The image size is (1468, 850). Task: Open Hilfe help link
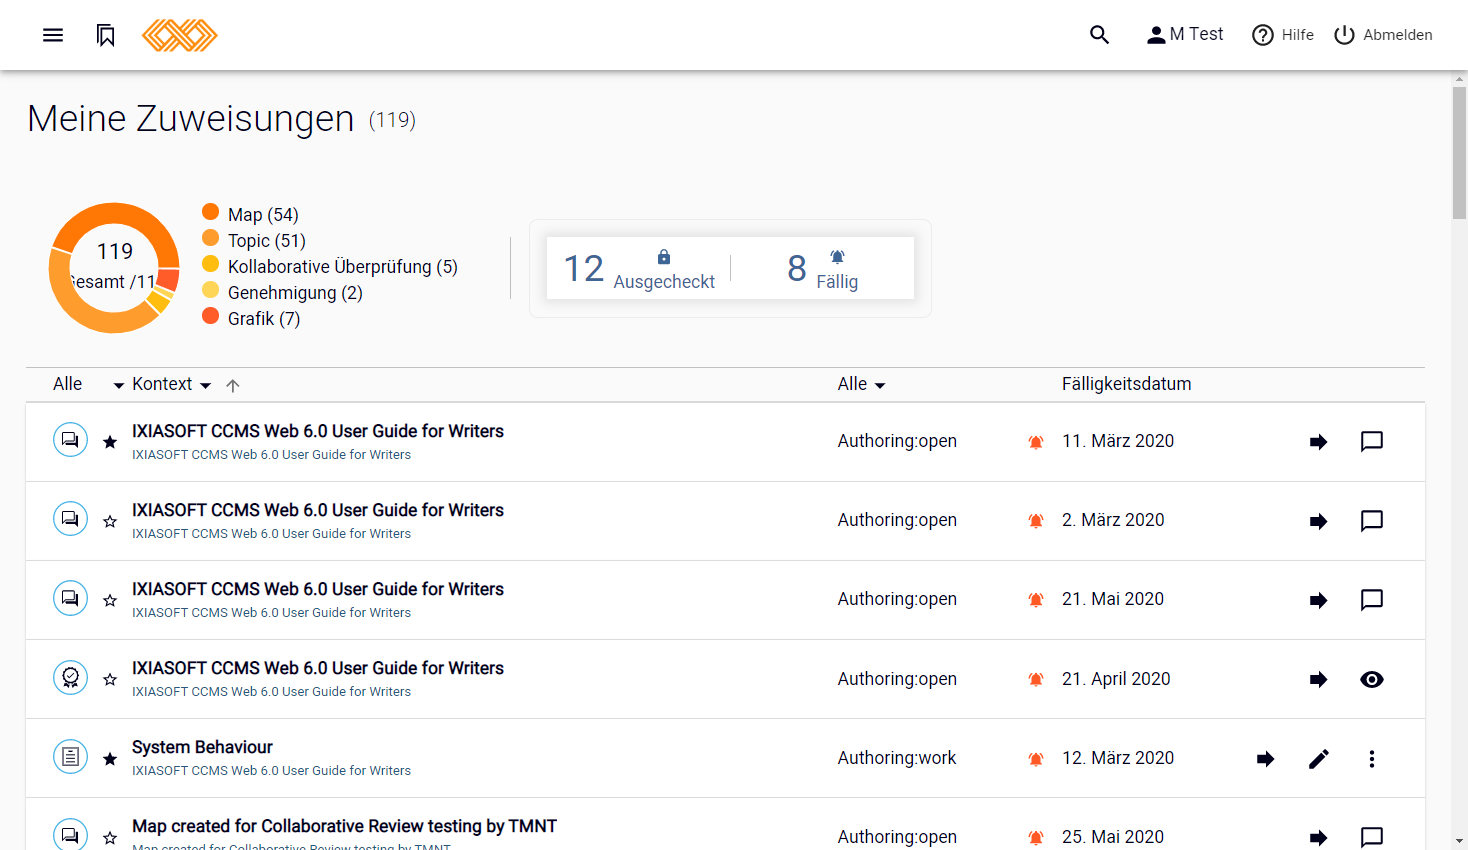1283,35
